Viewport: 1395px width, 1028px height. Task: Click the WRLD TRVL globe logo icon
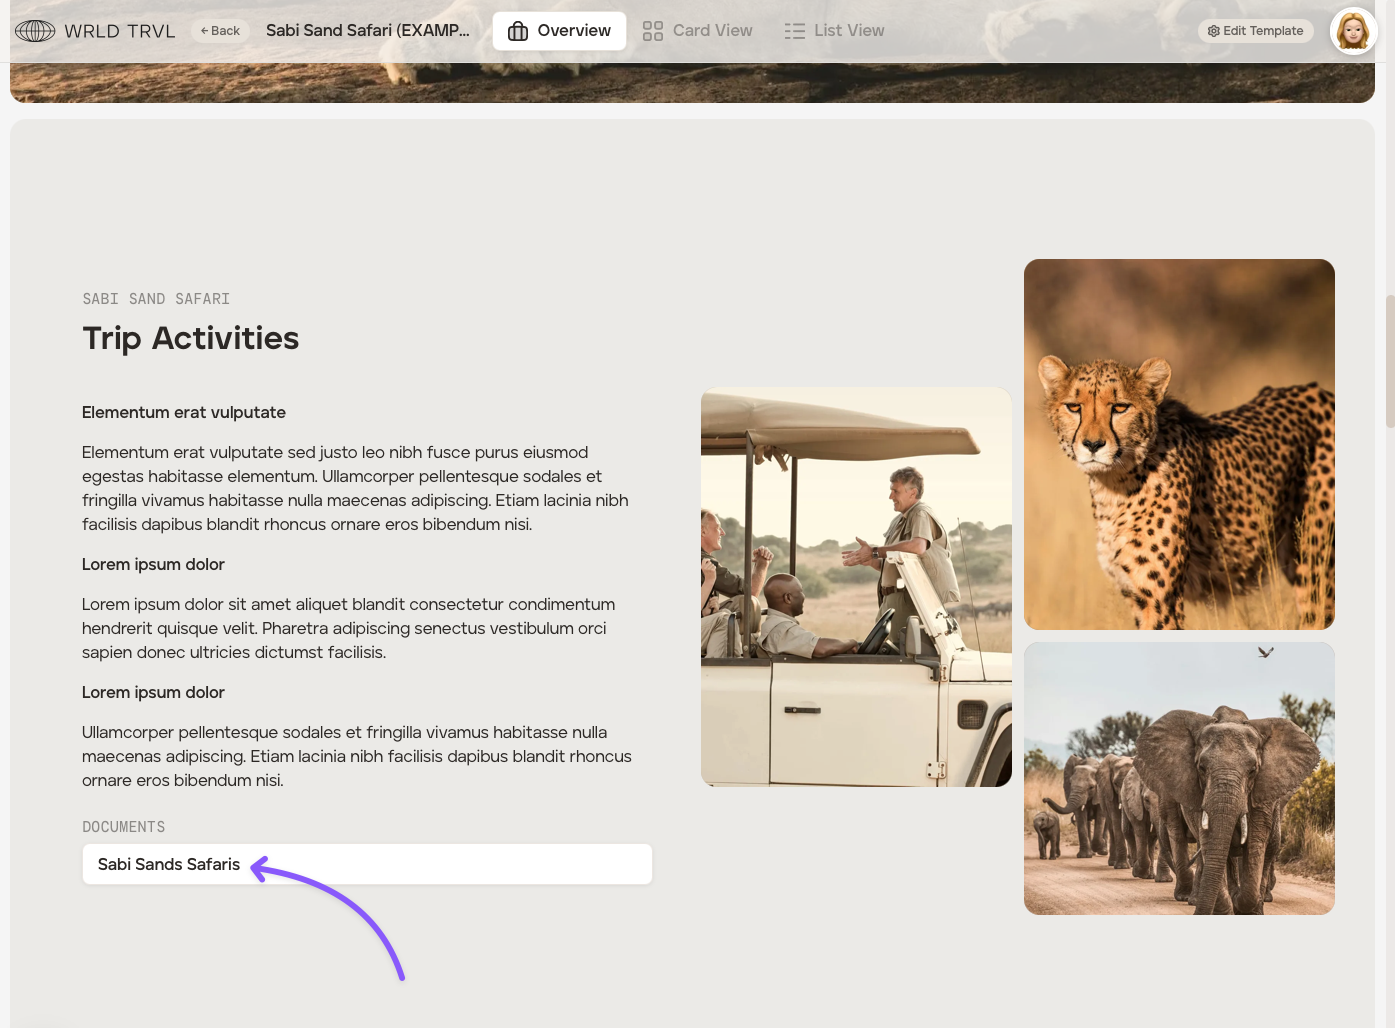click(35, 31)
